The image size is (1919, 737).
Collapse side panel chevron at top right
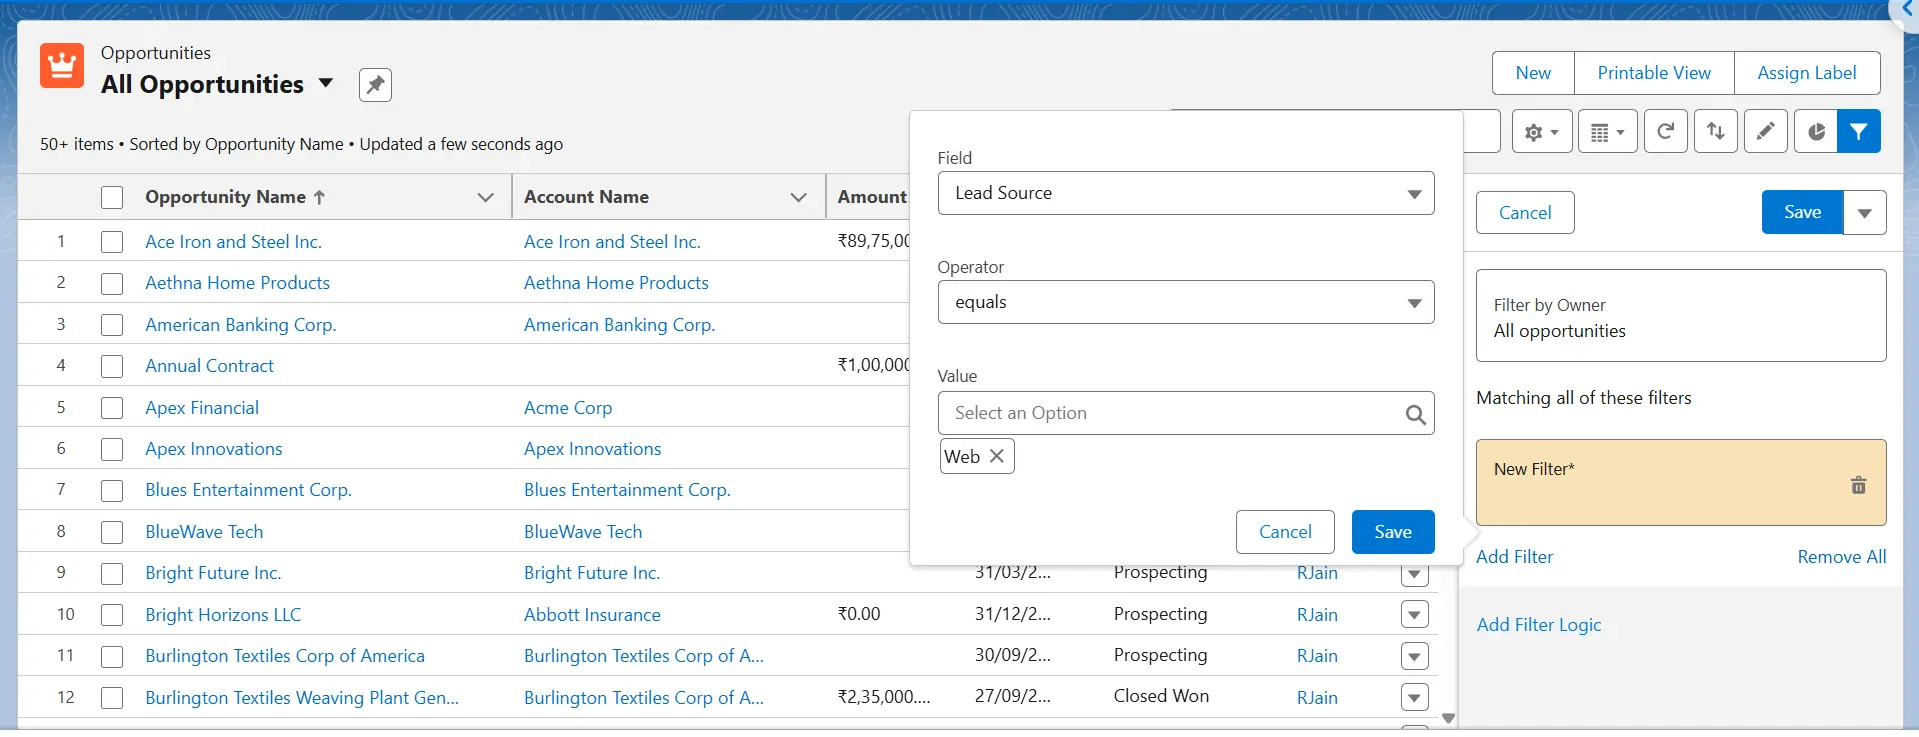1906,9
